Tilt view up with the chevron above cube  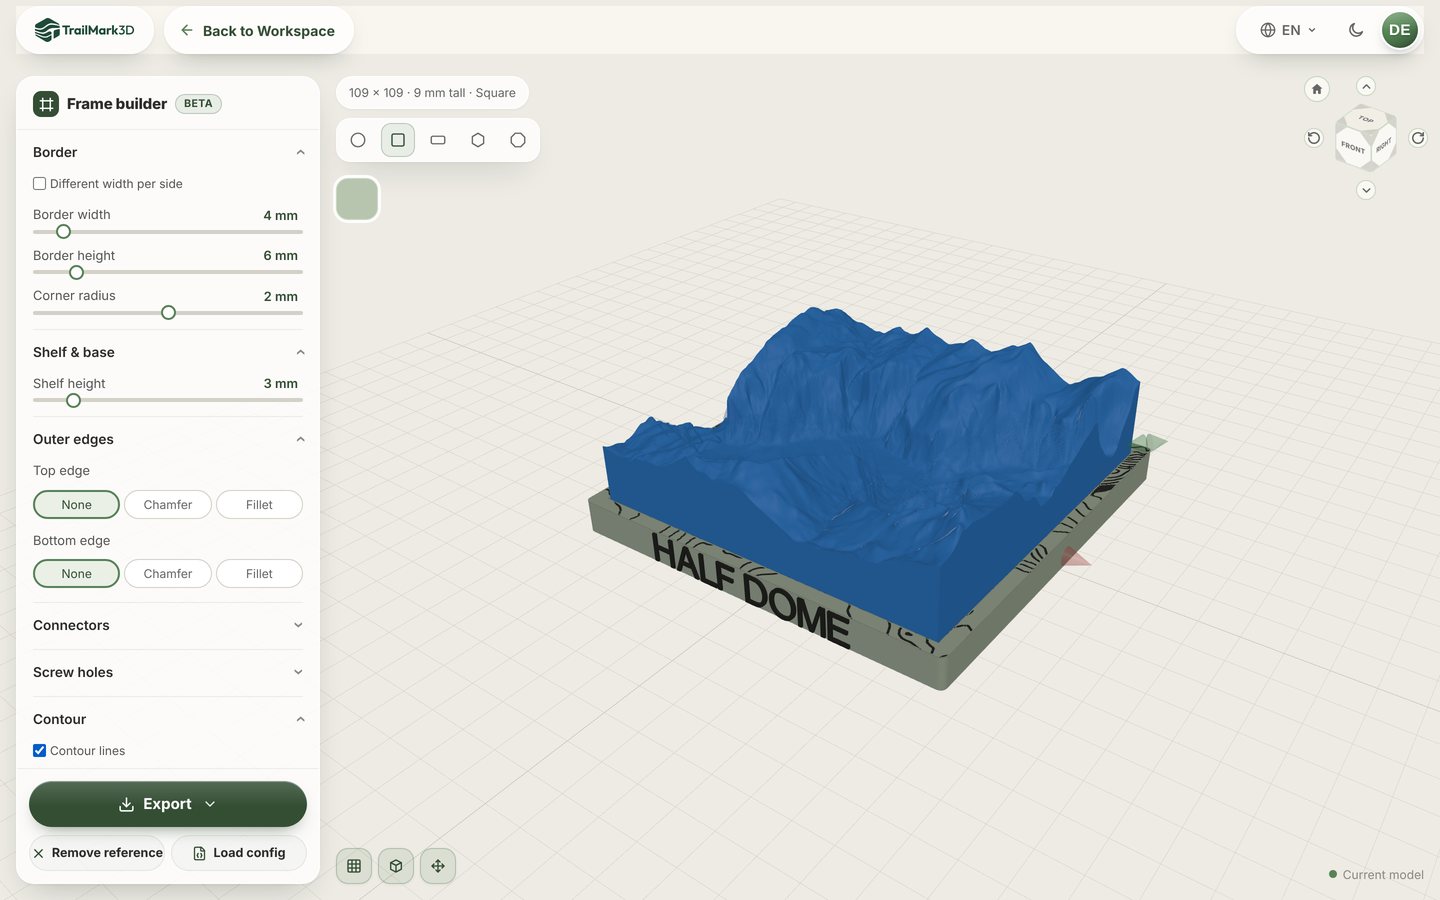pos(1366,86)
